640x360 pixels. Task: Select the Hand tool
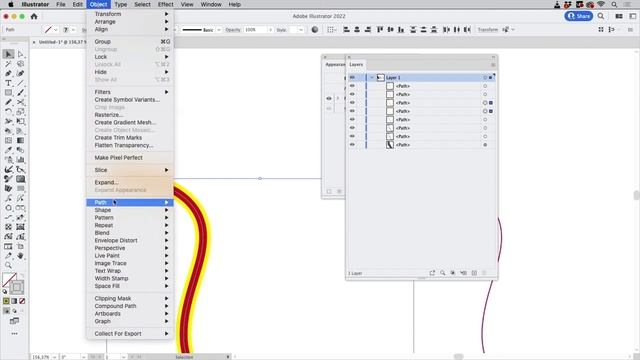[20, 256]
